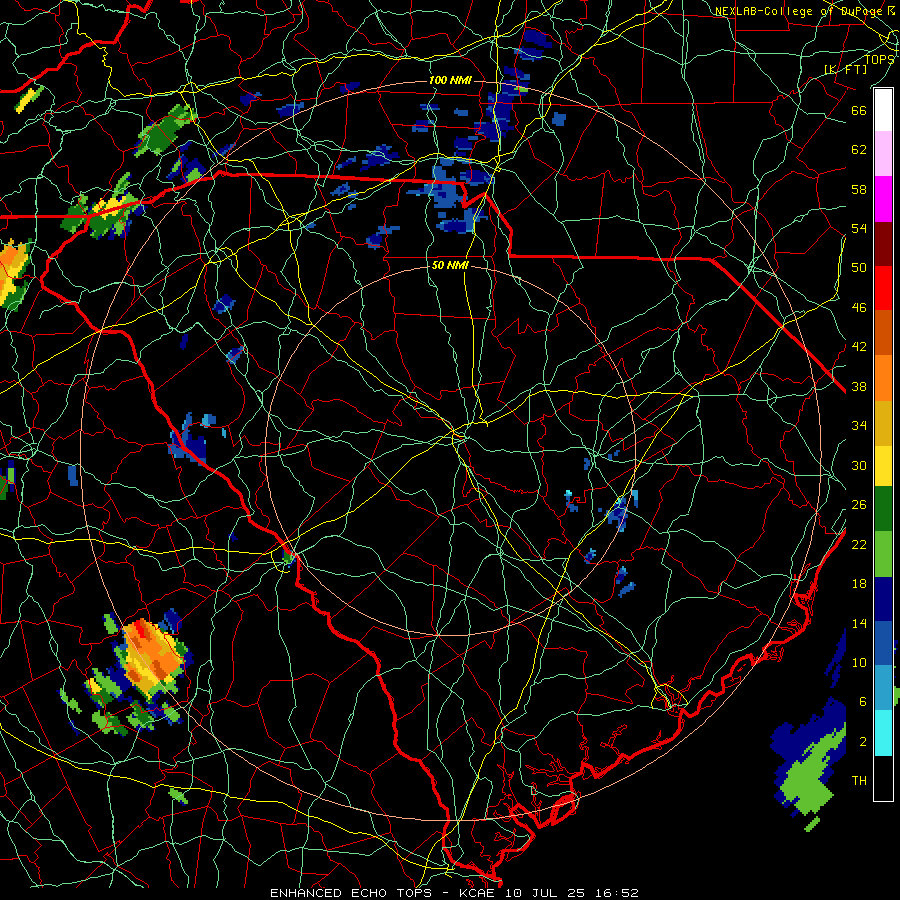900x900 pixels.
Task: Click legend value 26
Action: 859,505
